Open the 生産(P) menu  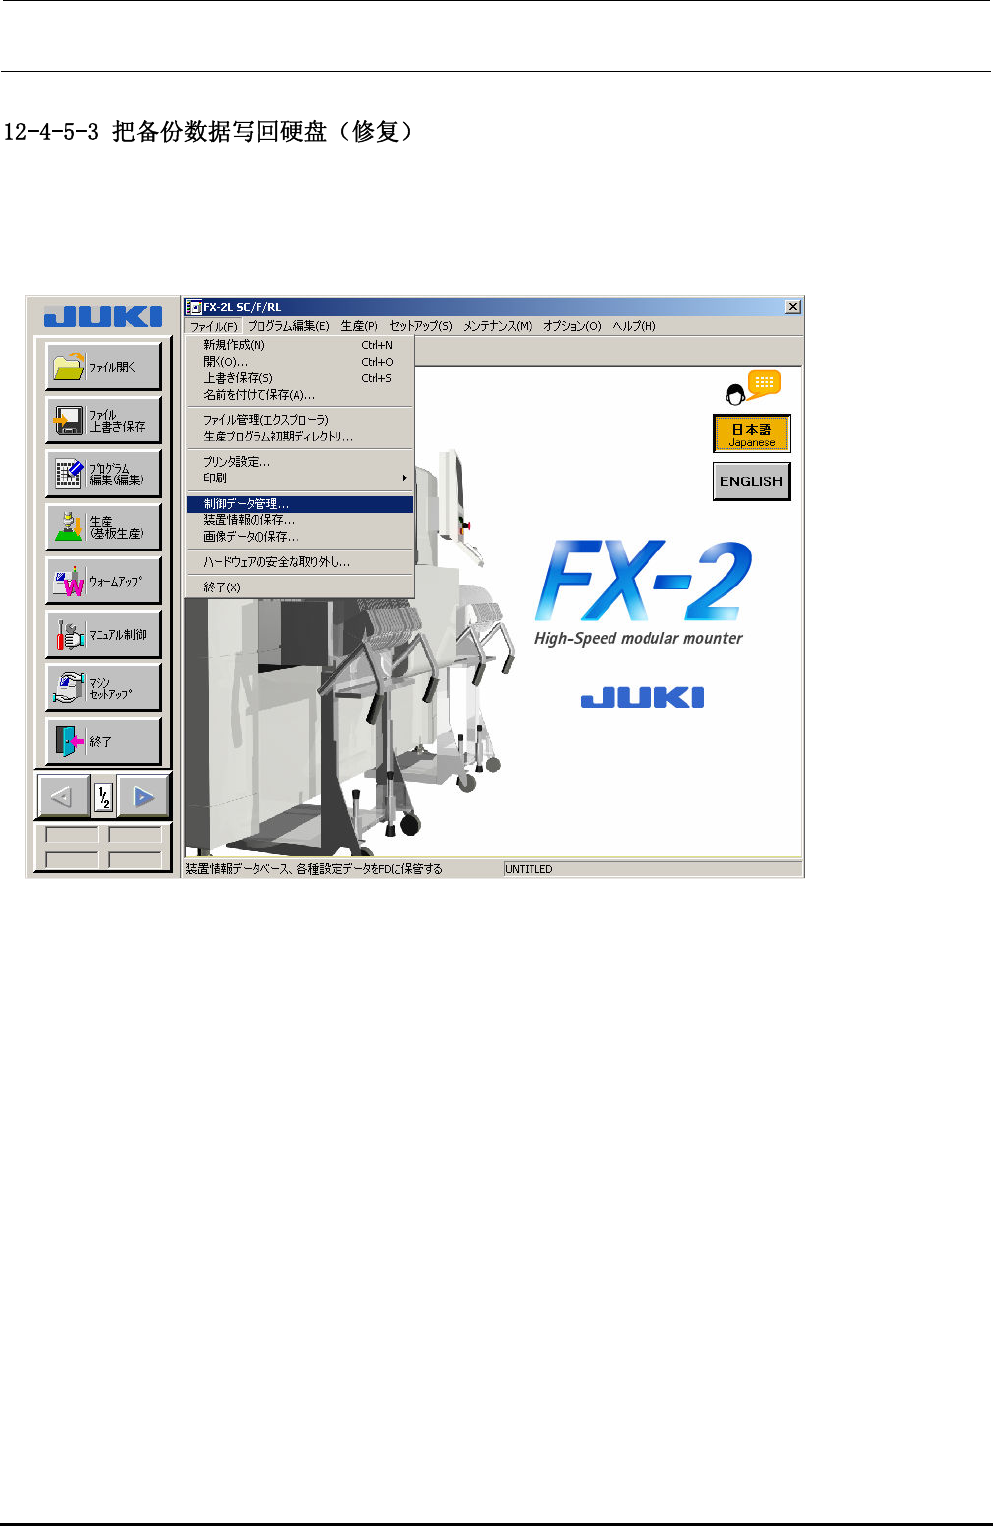[x=359, y=326]
